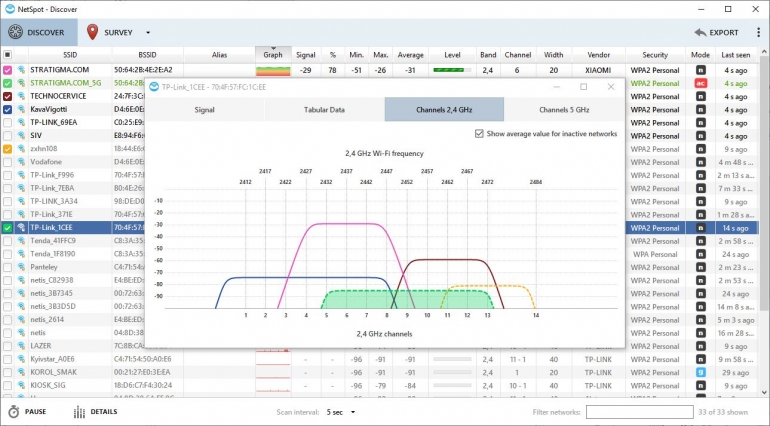Click the n mode badge for TP-Link_1CEE row
The image size is (770, 426).
[x=701, y=228]
